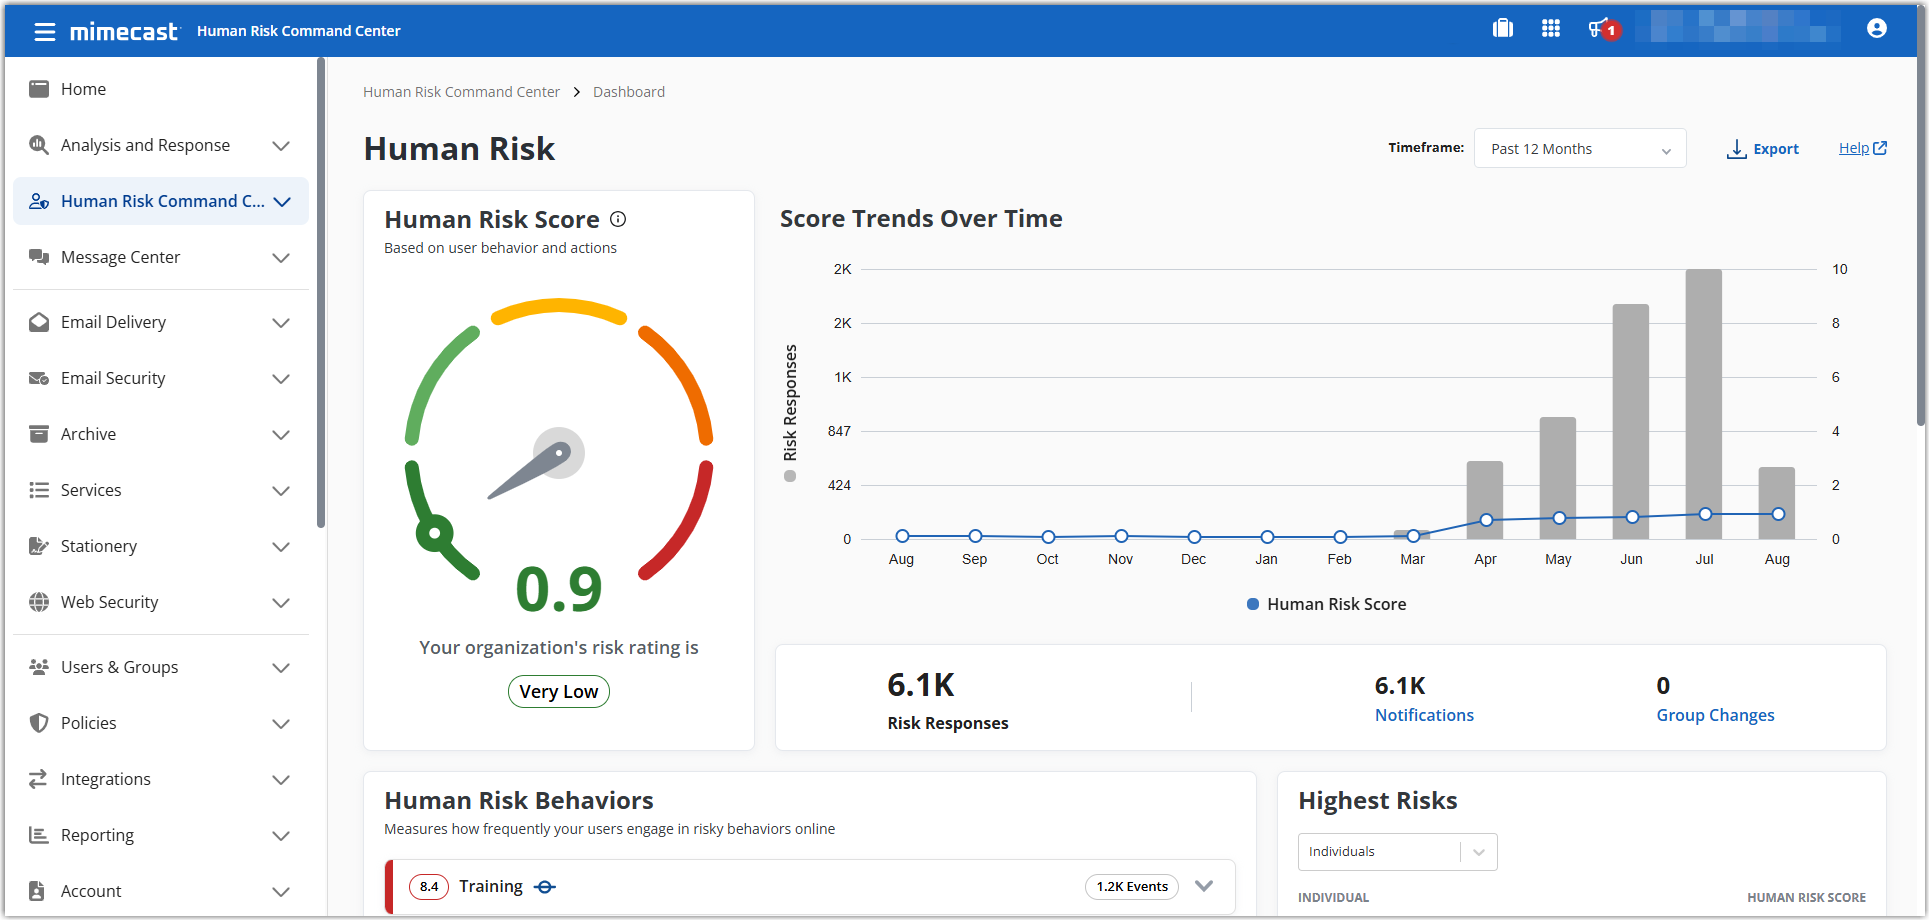Toggle the Human Risk Score legend marker
1930x921 pixels.
(x=1253, y=604)
